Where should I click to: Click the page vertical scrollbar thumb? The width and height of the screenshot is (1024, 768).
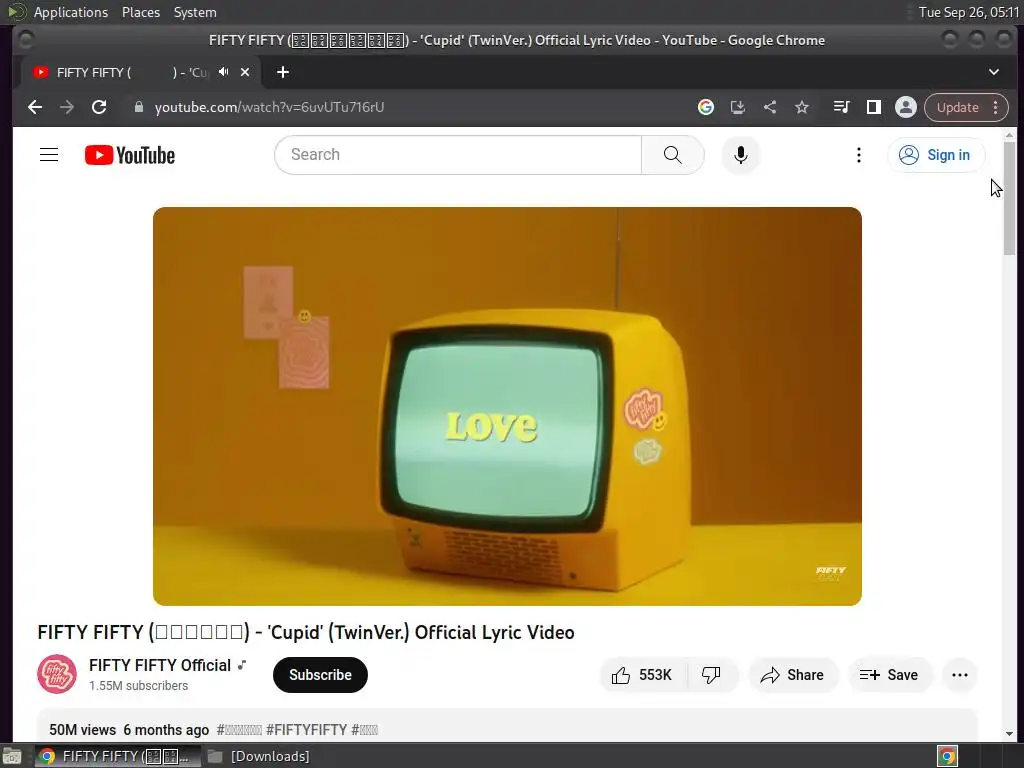(1010, 199)
